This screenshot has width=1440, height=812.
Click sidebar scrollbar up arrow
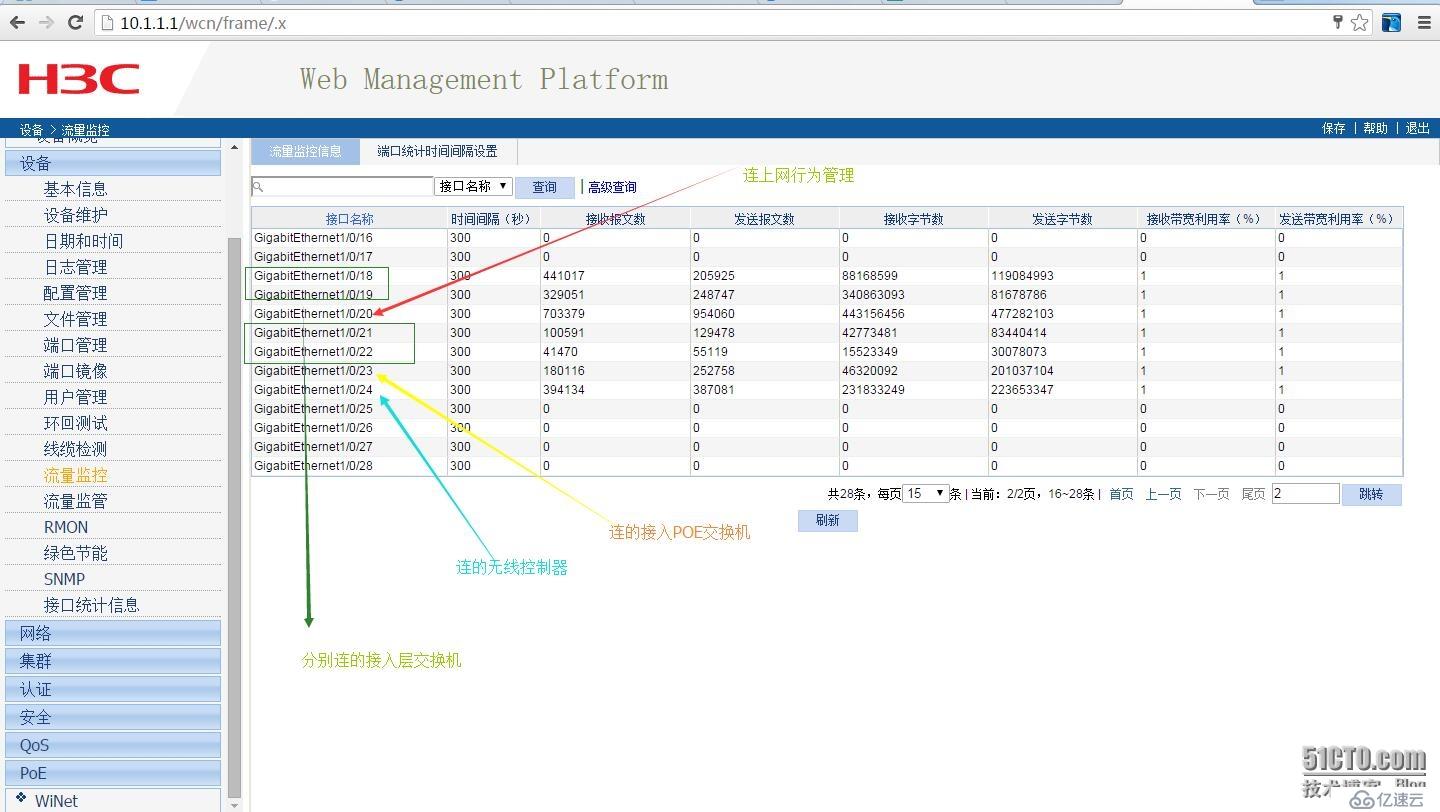tap(235, 147)
